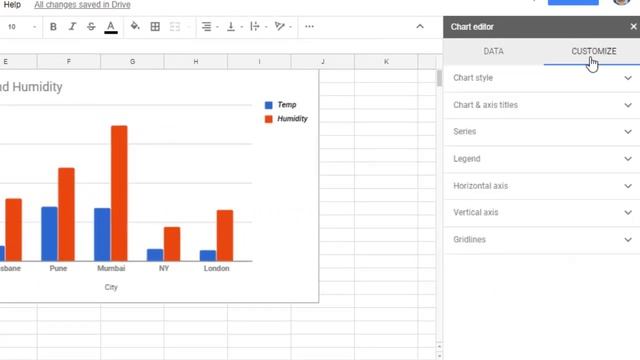The image size is (640, 360).
Task: Expand the Legend section
Action: pyautogui.click(x=542, y=159)
